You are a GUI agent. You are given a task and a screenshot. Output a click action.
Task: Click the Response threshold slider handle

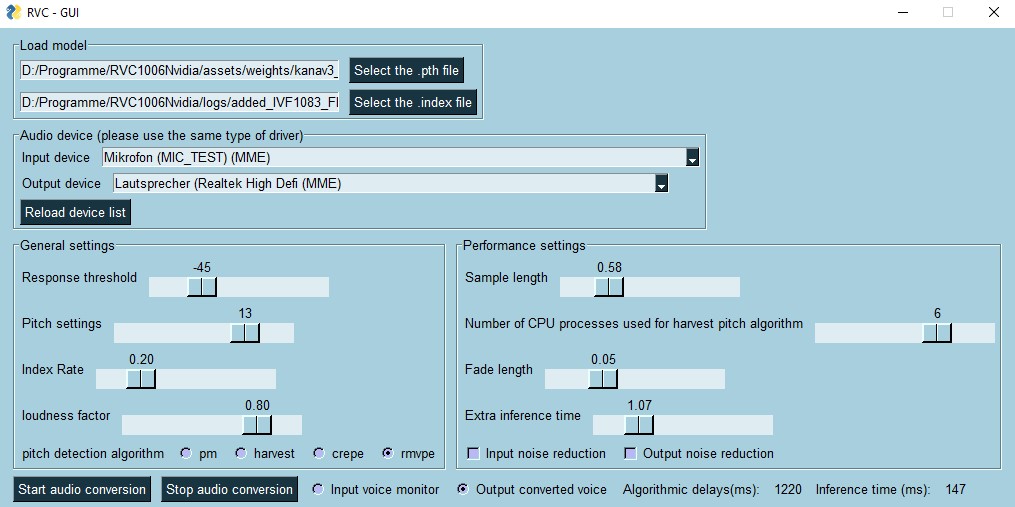[x=202, y=287]
